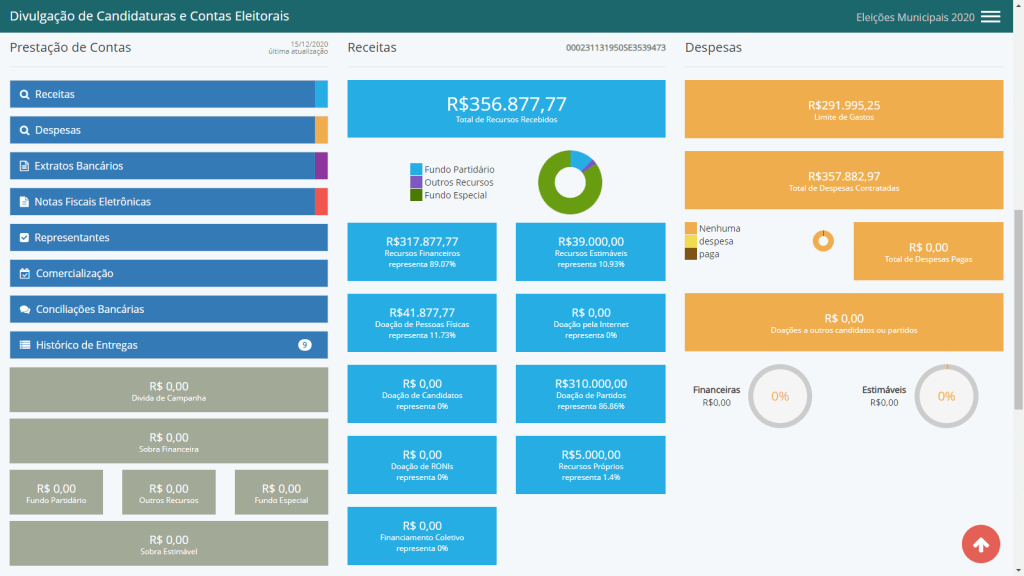Select the Comercialização menu item
The height and width of the screenshot is (576, 1024).
point(168,274)
